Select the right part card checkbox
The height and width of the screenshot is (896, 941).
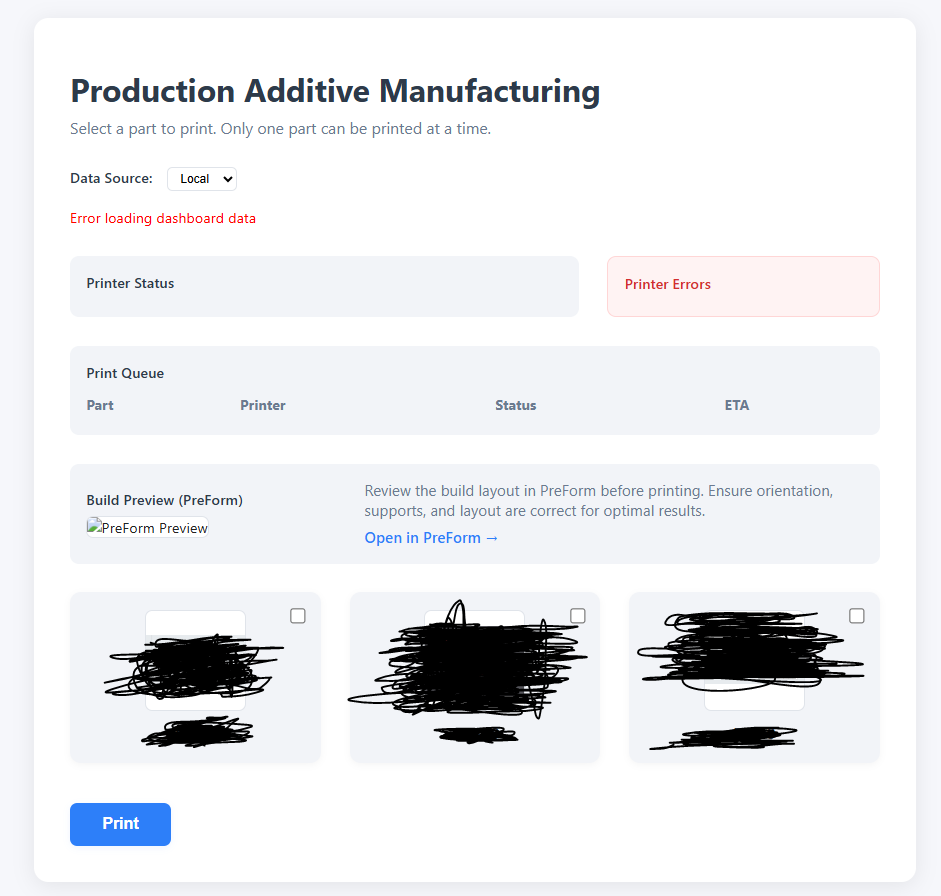coord(857,616)
